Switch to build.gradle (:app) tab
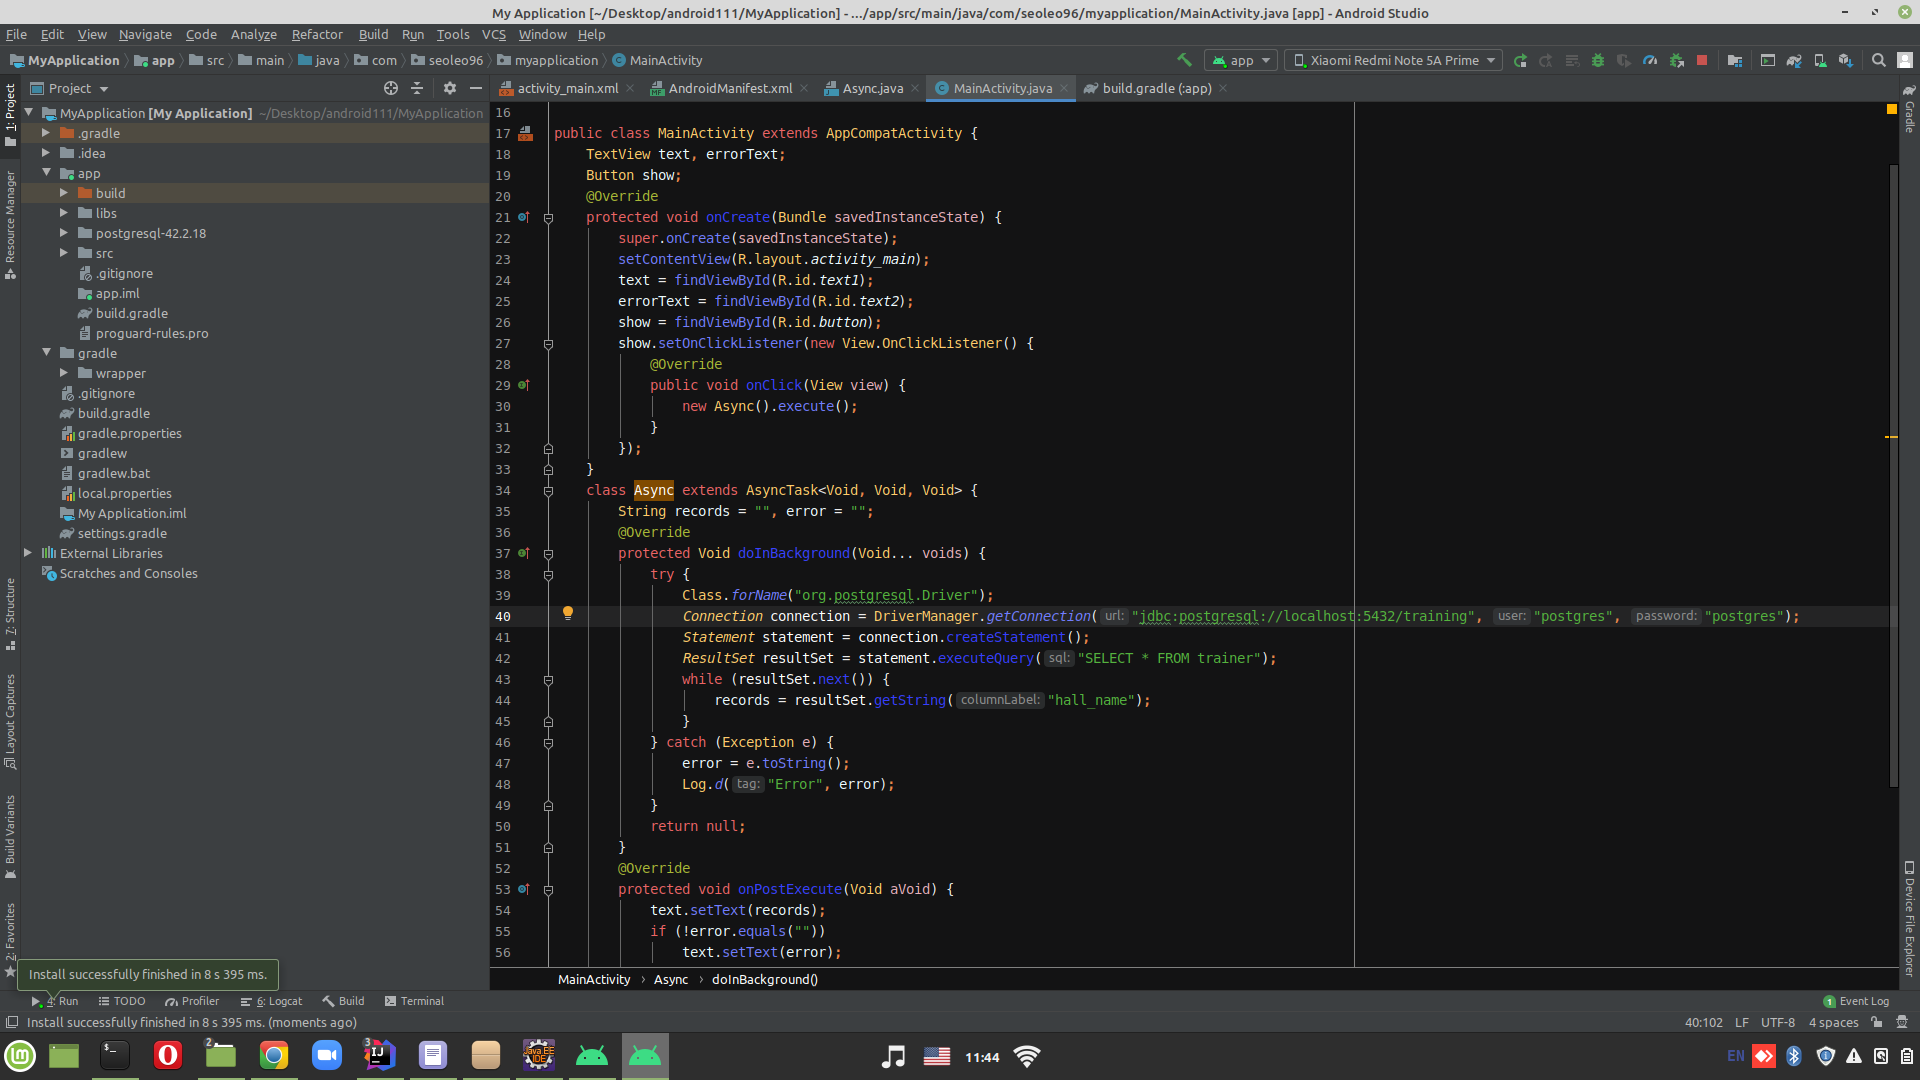 (x=1156, y=88)
